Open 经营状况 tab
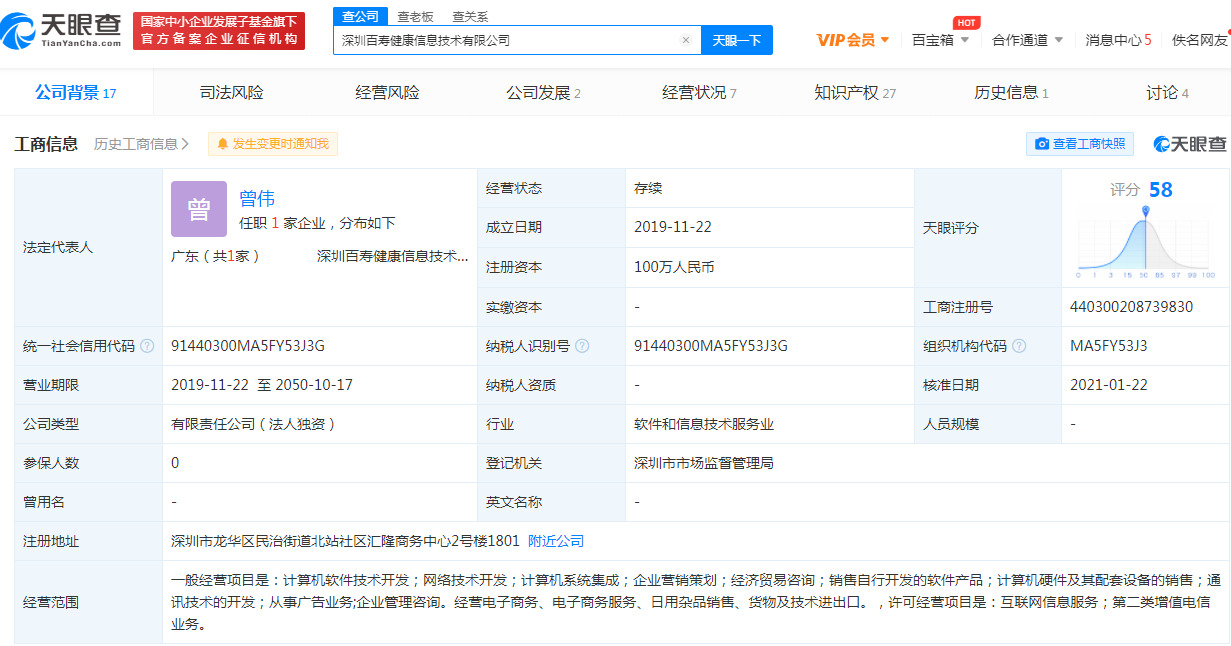The image size is (1231, 646). coord(699,93)
